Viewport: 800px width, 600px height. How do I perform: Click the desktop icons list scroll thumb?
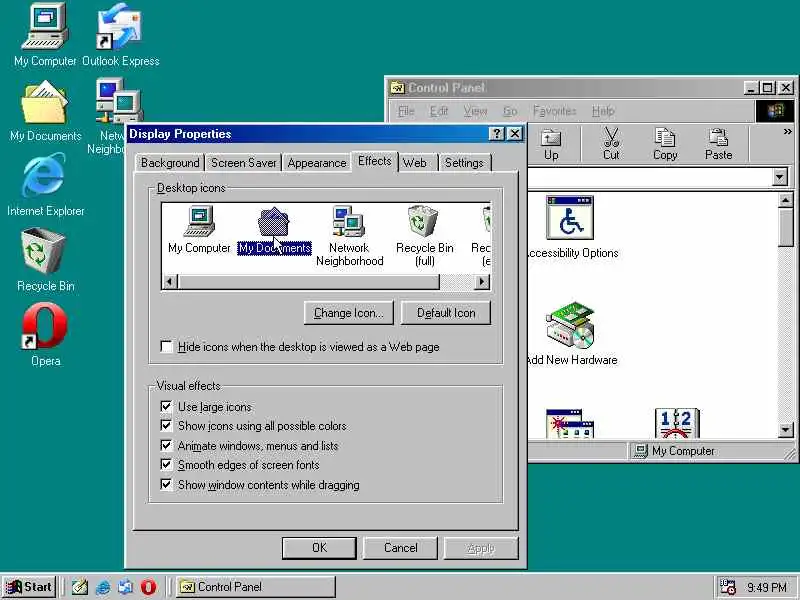309,282
